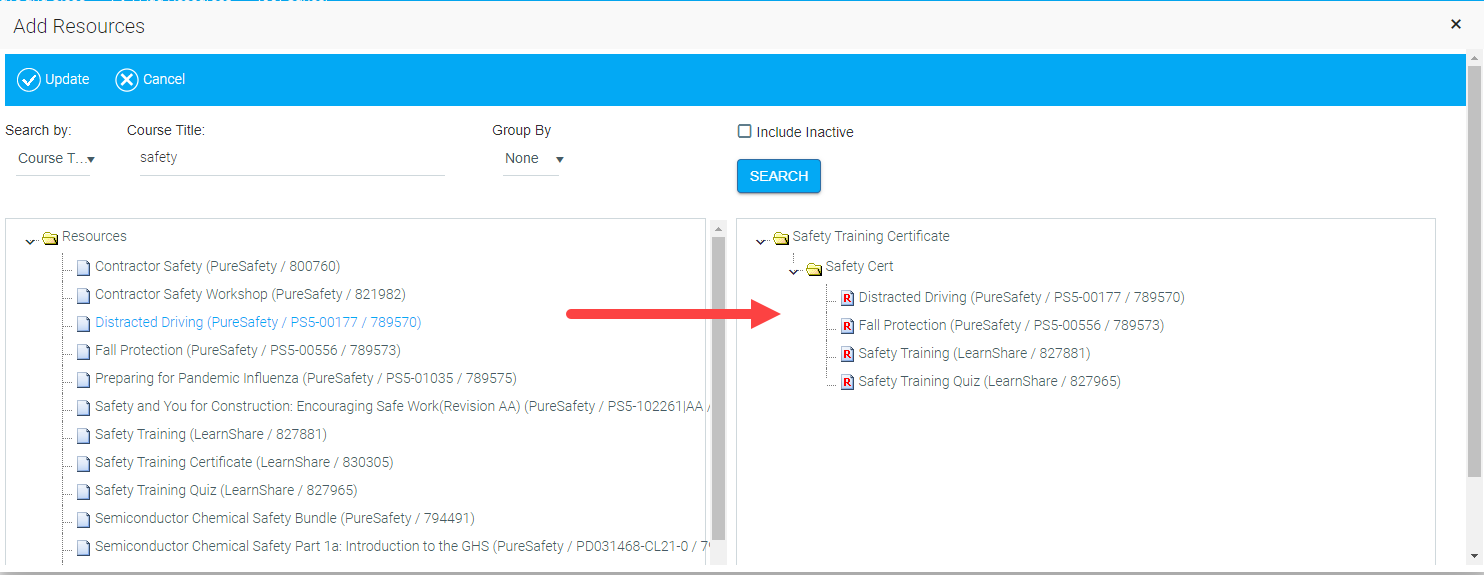This screenshot has width=1484, height=575.
Task: Open the Search by dropdown
Action: [55, 159]
